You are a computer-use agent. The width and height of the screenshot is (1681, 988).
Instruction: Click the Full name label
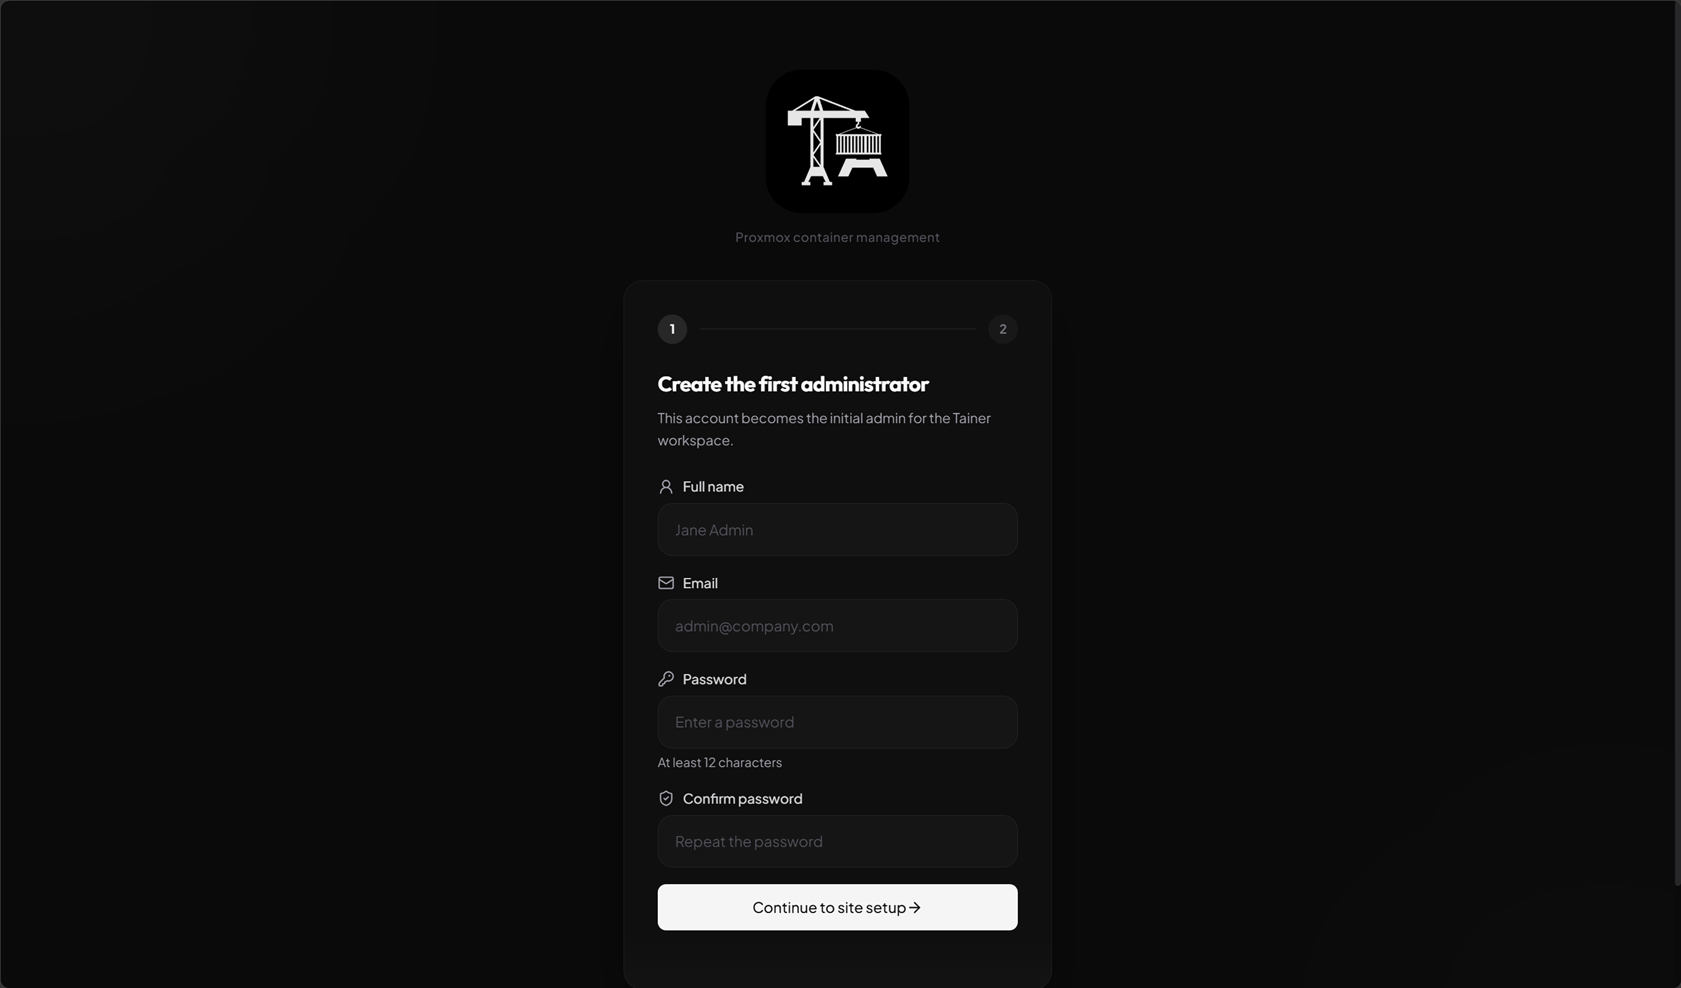[713, 487]
